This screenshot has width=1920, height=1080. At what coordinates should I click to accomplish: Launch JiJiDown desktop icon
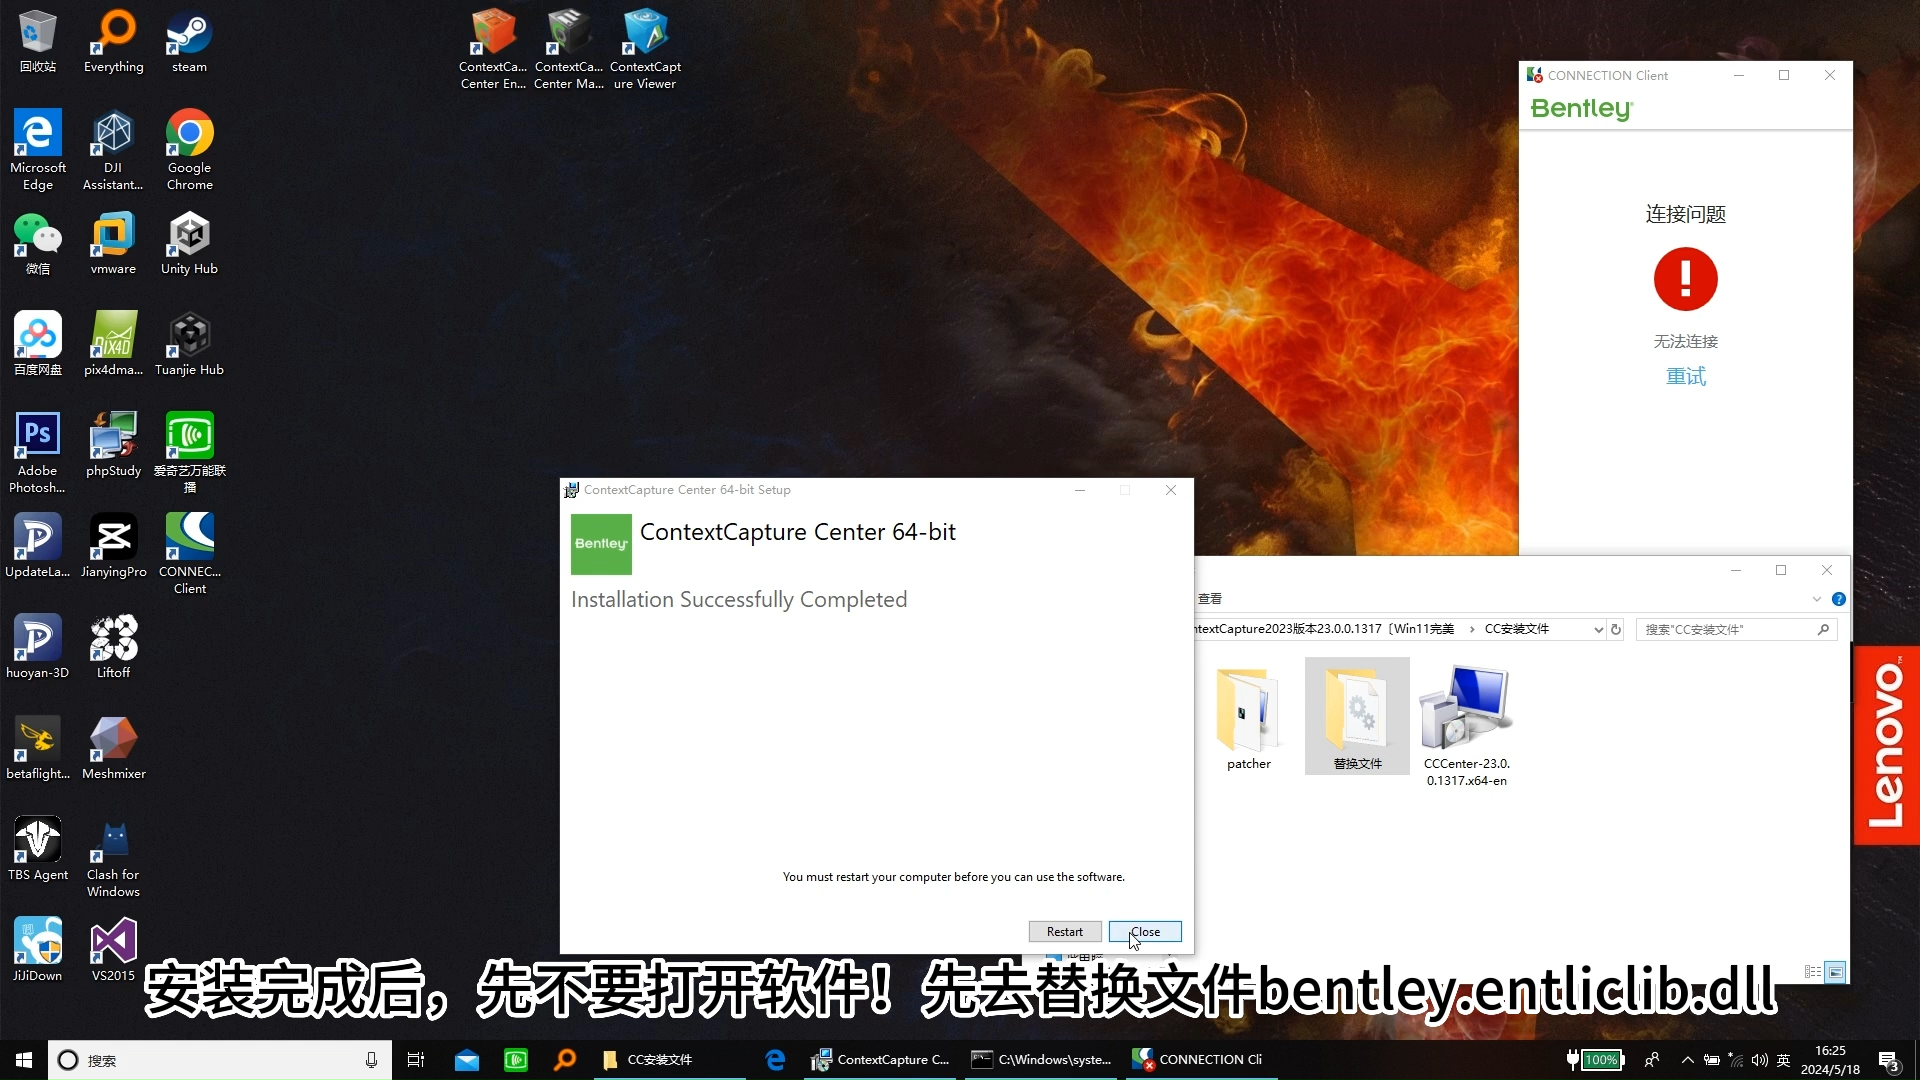point(38,950)
